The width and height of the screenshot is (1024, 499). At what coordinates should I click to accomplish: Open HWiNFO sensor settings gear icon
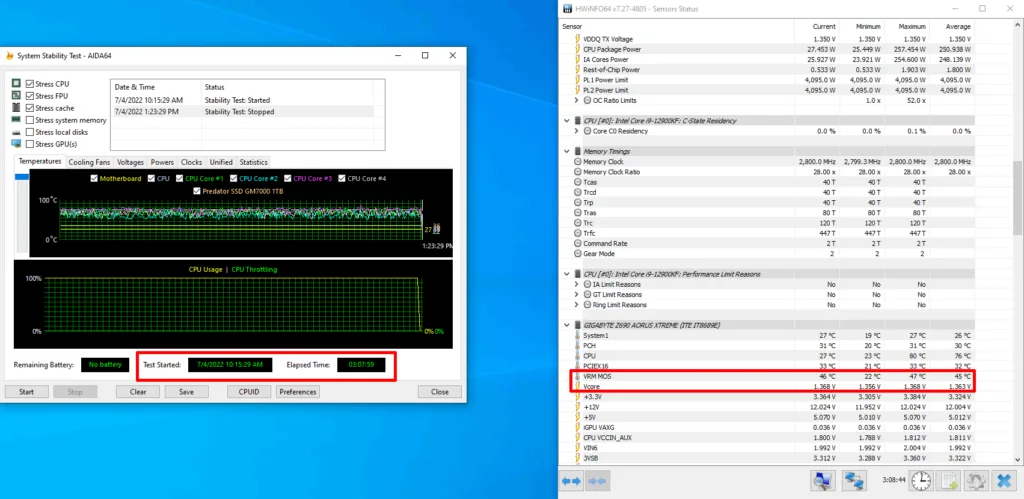click(976, 481)
